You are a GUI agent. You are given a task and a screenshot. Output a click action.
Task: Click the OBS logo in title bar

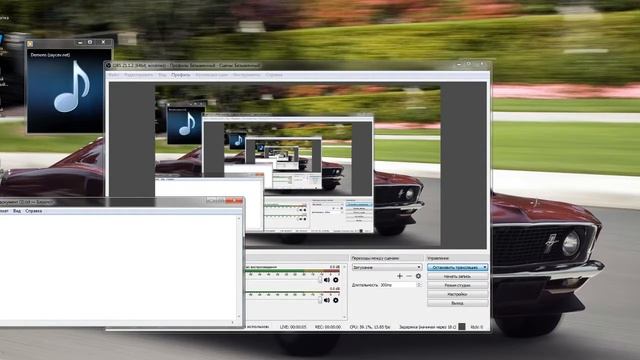(x=109, y=65)
